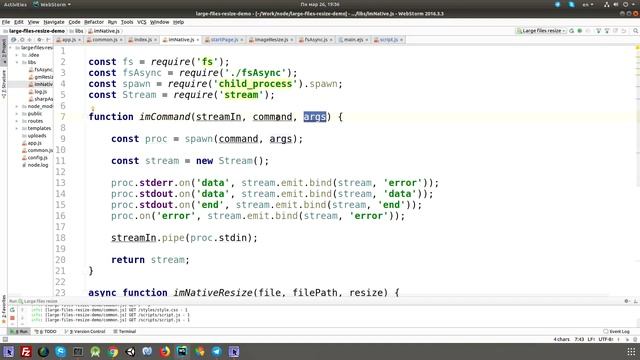Click the UTF-8 encoding in status bar
This screenshot has width=640, height=360.
pos(606,339)
